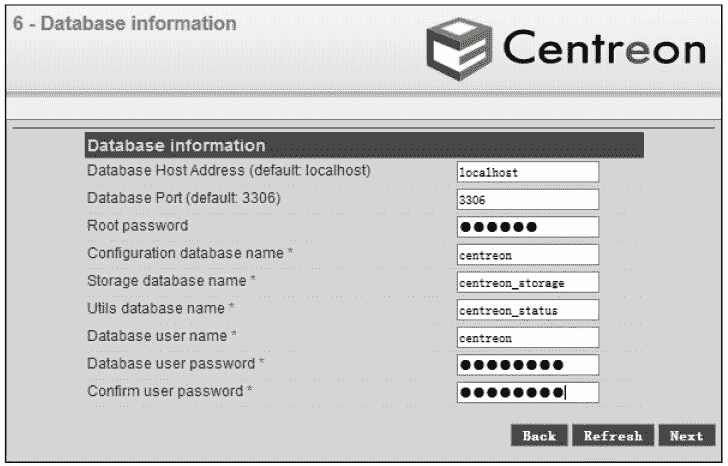The image size is (728, 466).
Task: Proceed with the Next button
Action: coord(686,436)
